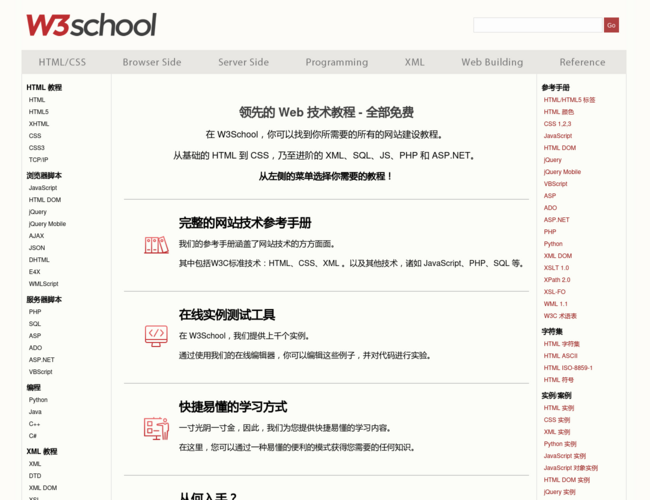This screenshot has width=650, height=500.
Task: Open XHTML tutorial in left sidebar
Action: point(39,124)
